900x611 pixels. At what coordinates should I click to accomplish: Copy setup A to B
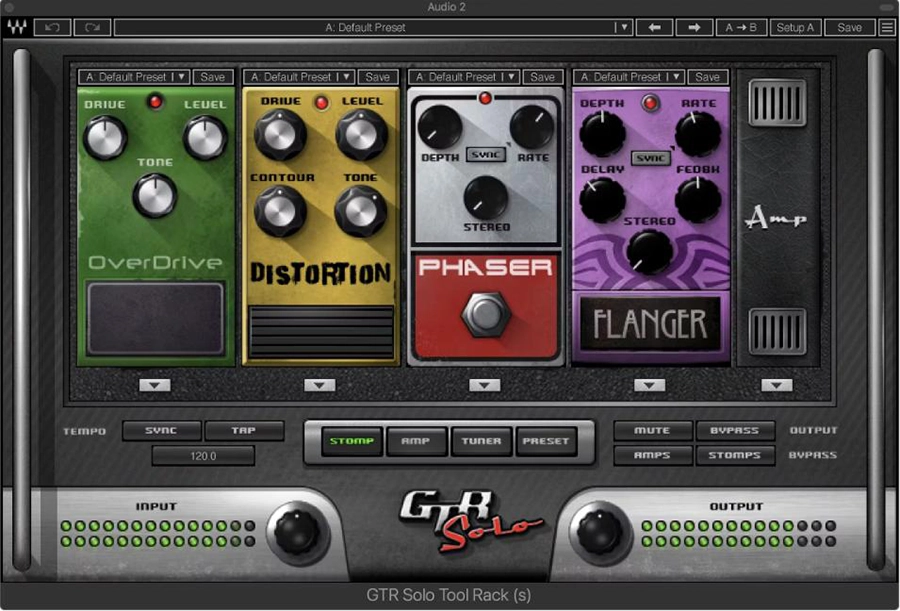tap(741, 27)
